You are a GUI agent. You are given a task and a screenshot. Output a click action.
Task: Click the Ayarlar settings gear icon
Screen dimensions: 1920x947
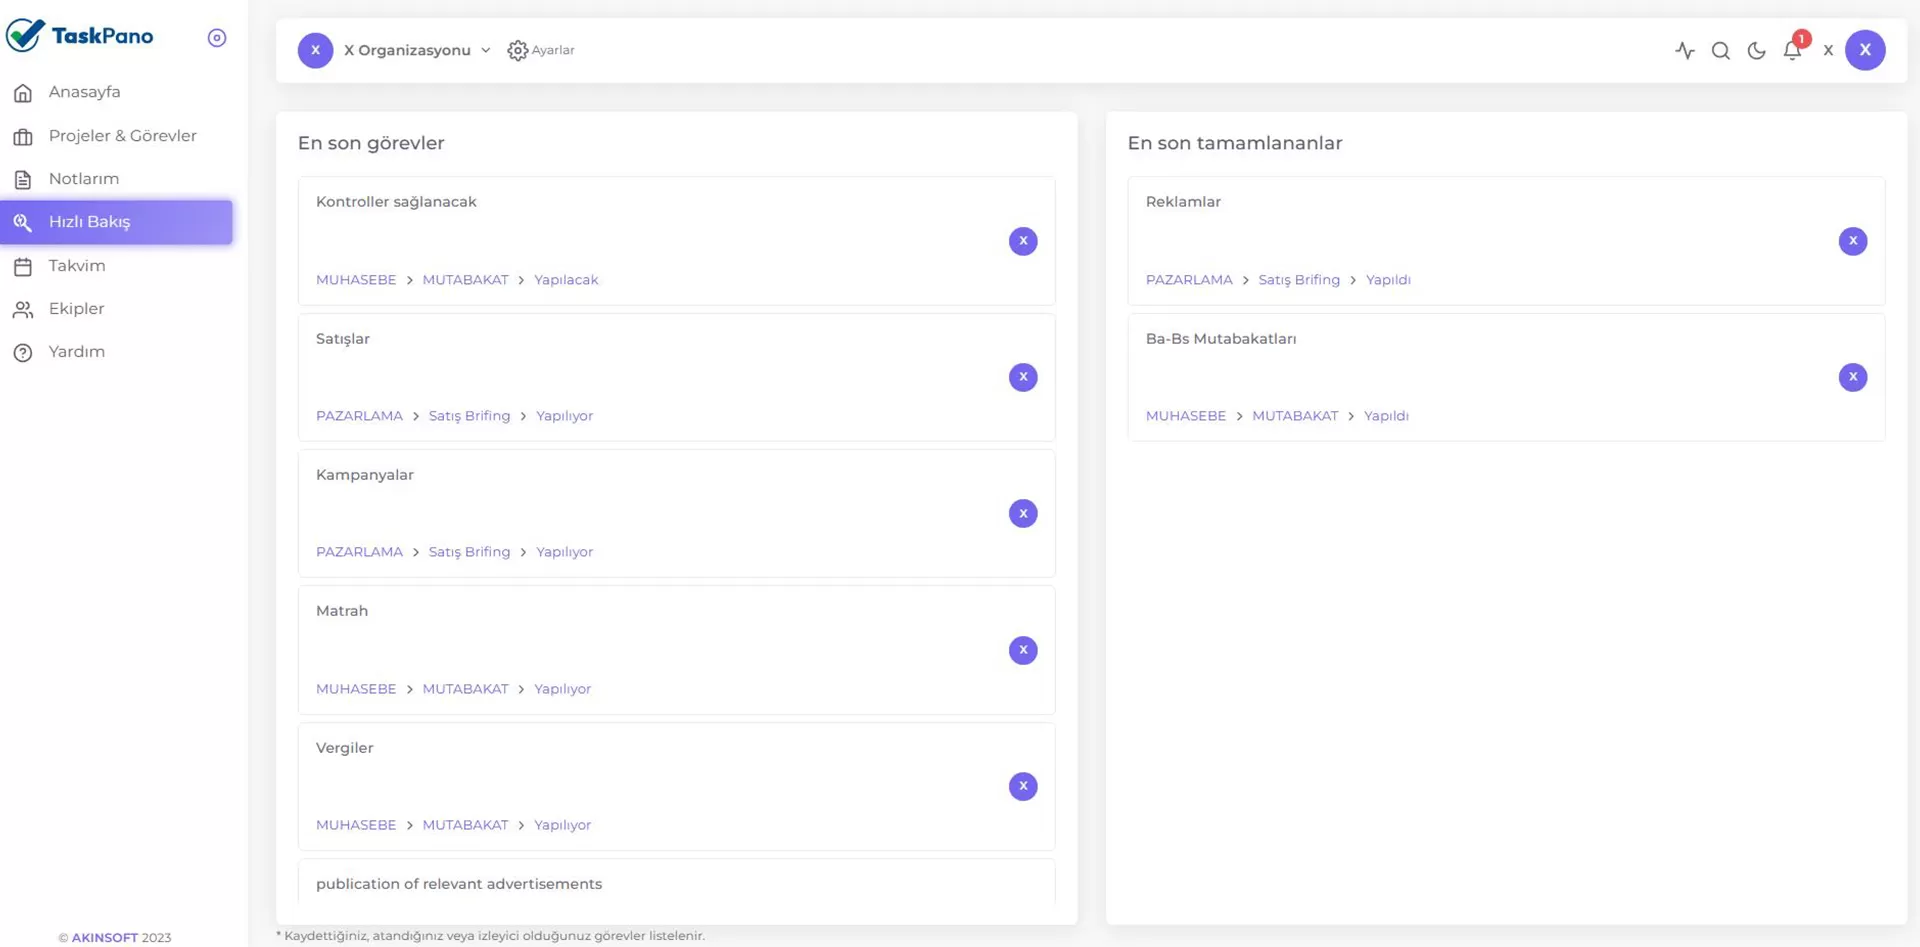[x=517, y=50]
